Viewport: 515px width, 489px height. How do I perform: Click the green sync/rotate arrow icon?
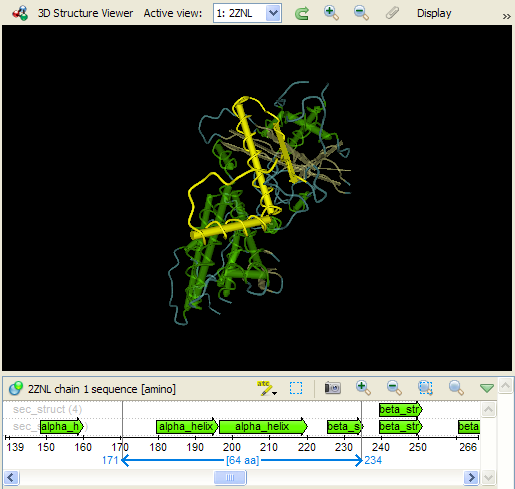pyautogui.click(x=302, y=14)
